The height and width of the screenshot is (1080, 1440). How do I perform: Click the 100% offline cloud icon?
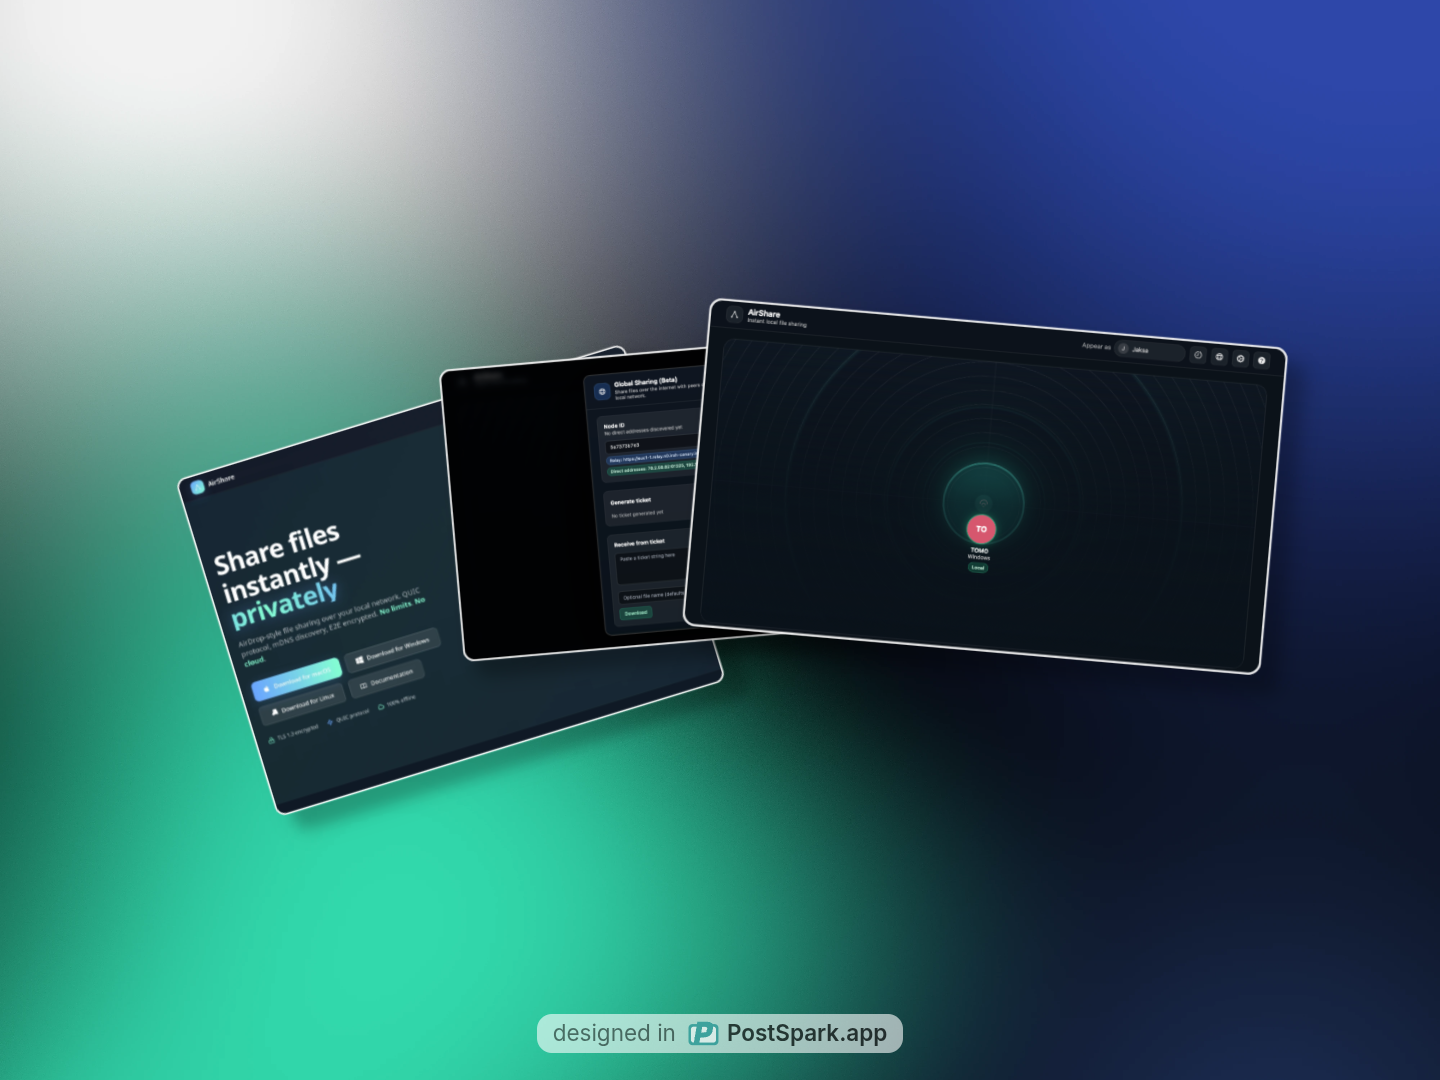point(381,707)
